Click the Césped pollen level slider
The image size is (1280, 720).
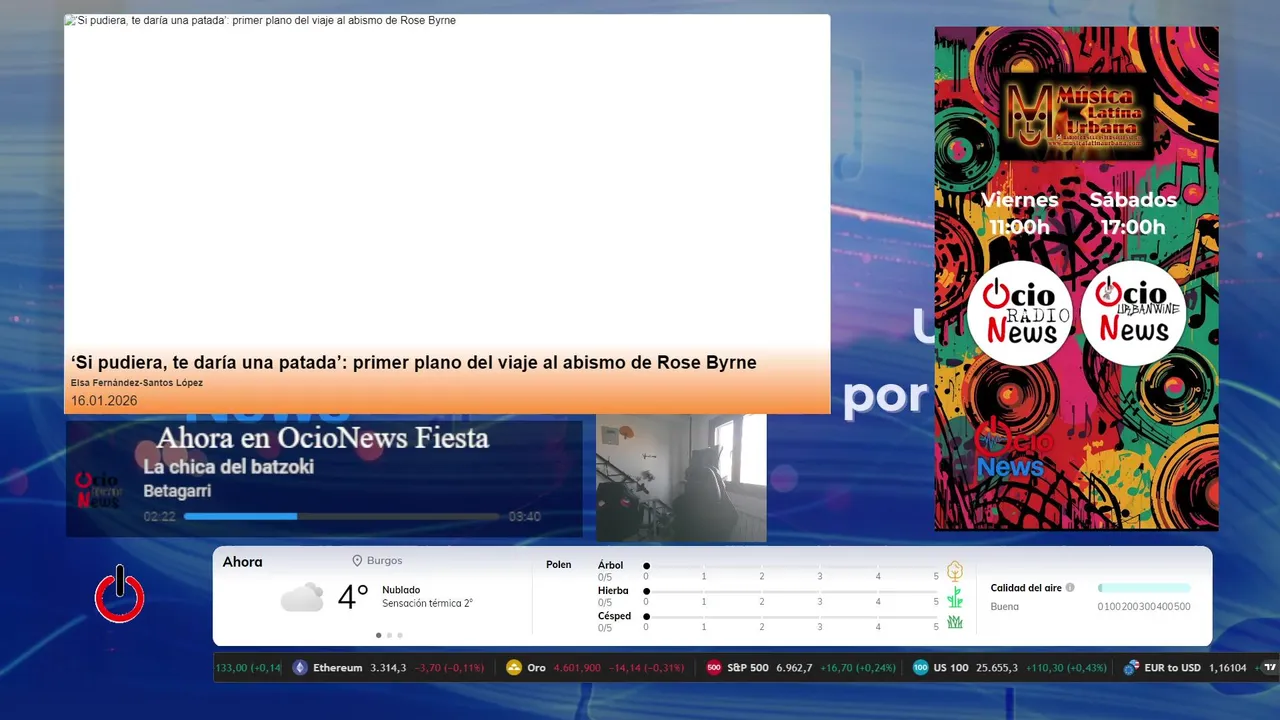click(791, 617)
